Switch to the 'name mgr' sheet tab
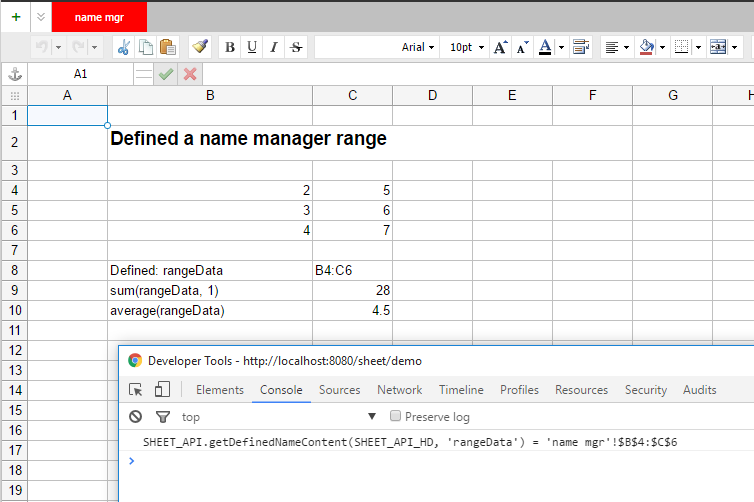The image size is (754, 502). point(99,17)
